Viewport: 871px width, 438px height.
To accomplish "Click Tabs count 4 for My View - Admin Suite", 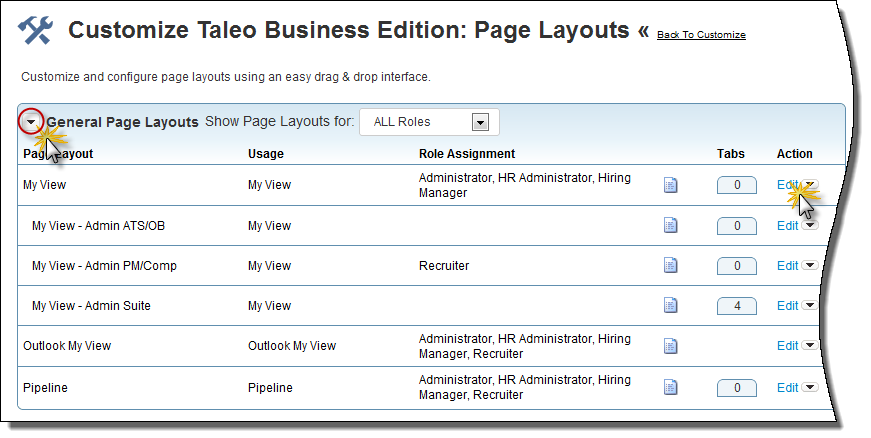I will [x=737, y=306].
